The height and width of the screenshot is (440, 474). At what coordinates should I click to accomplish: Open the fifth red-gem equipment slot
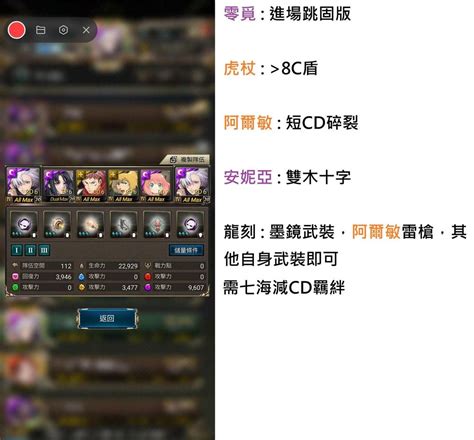pyautogui.click(x=157, y=224)
